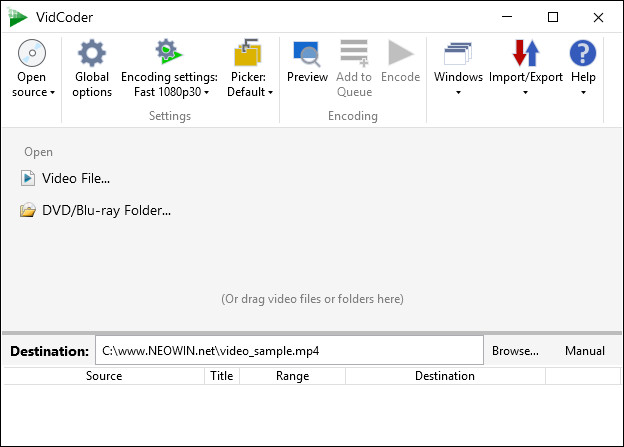Click the Browse... button
Screen dimensions: 624x447
[x=515, y=351]
